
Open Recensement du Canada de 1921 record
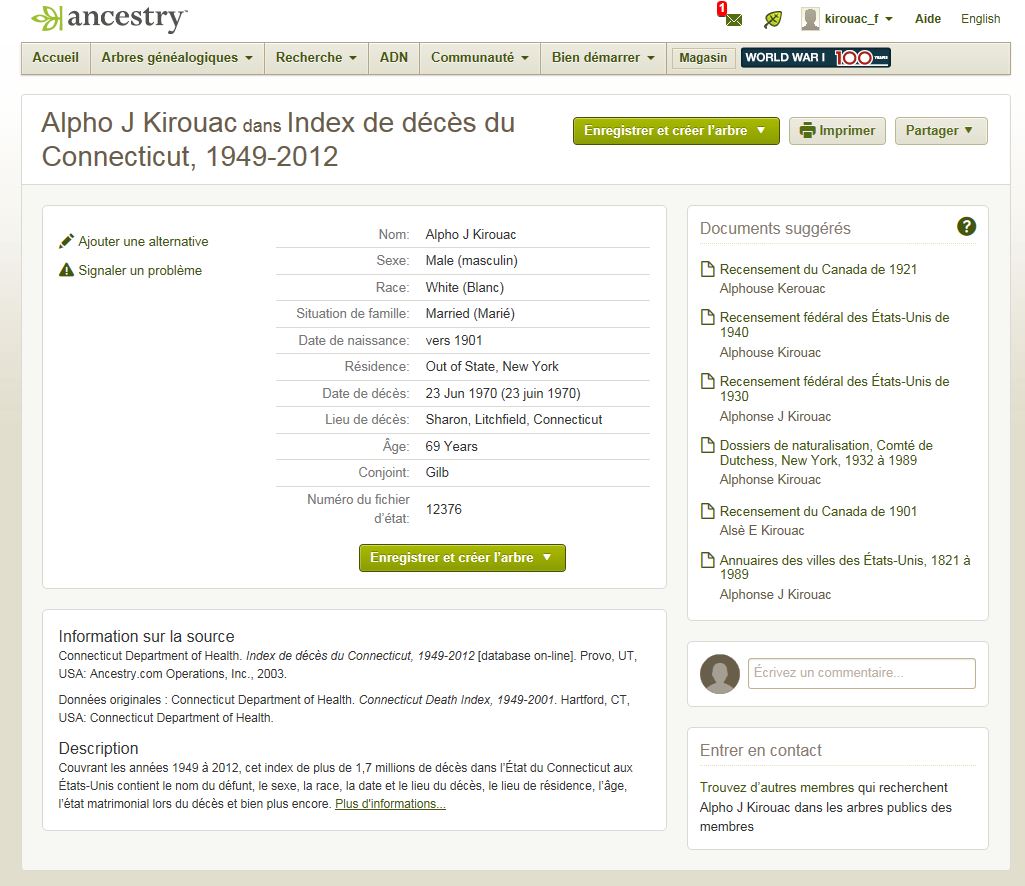pos(818,269)
